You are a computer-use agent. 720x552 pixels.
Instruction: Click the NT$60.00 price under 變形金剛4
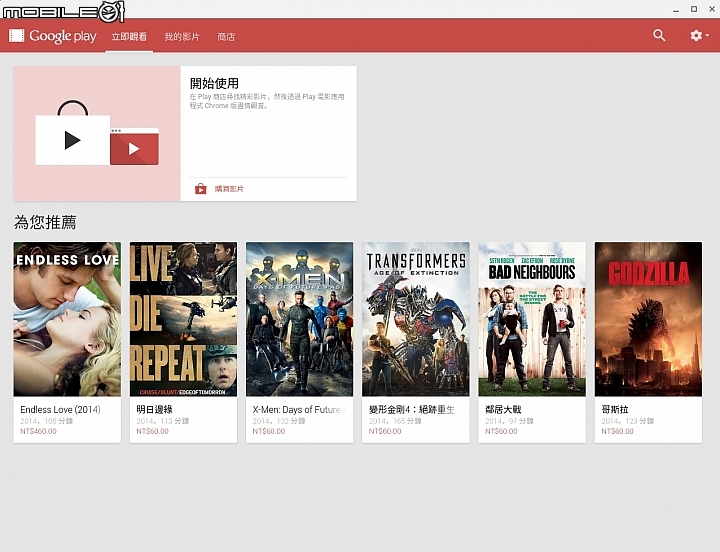click(x=385, y=431)
